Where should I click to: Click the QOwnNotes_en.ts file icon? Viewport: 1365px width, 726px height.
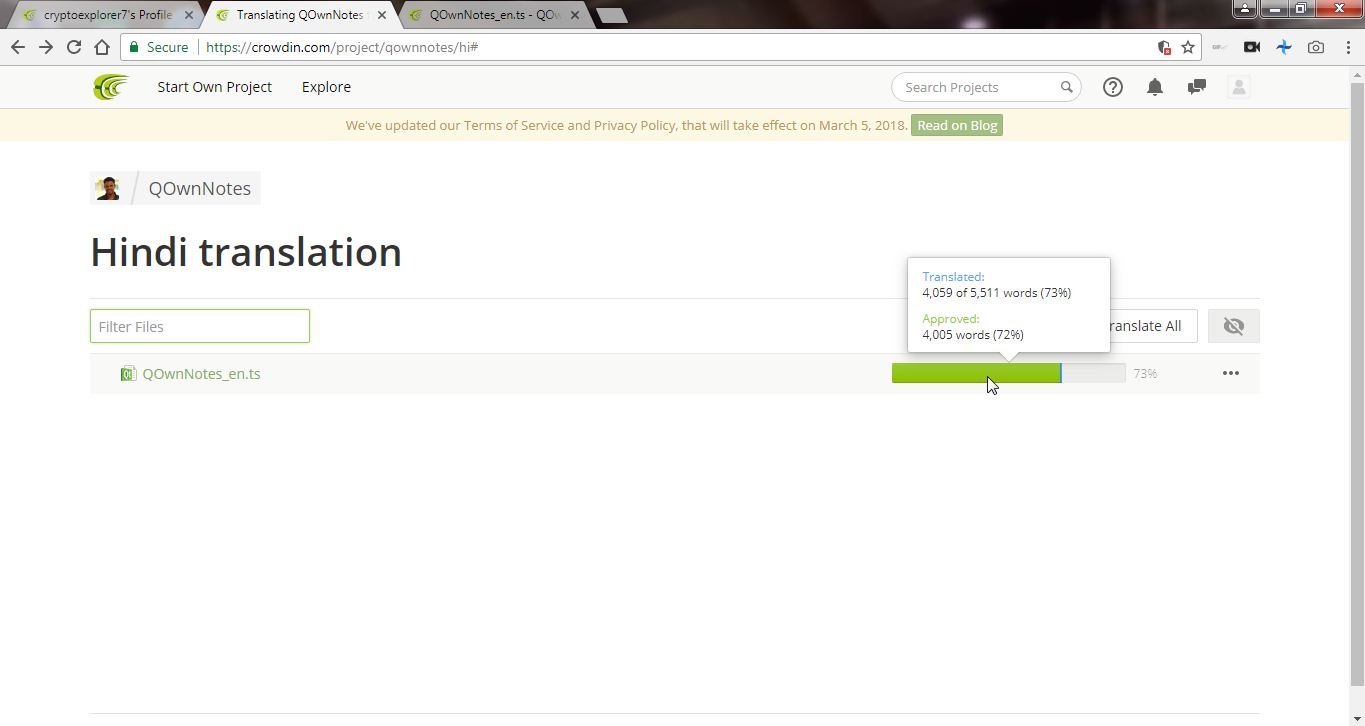[x=128, y=374]
